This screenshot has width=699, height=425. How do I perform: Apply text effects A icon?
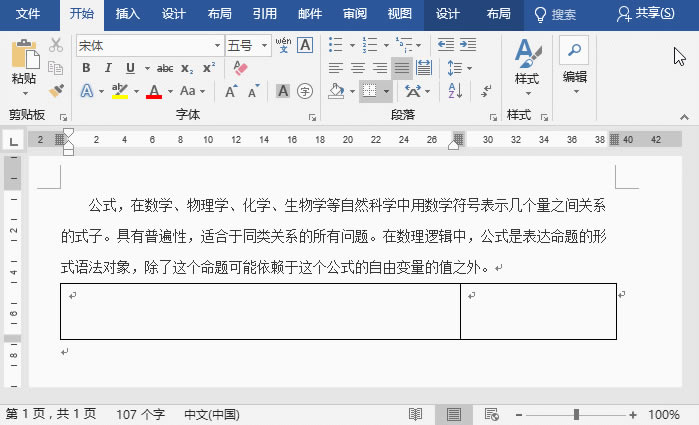click(87, 91)
